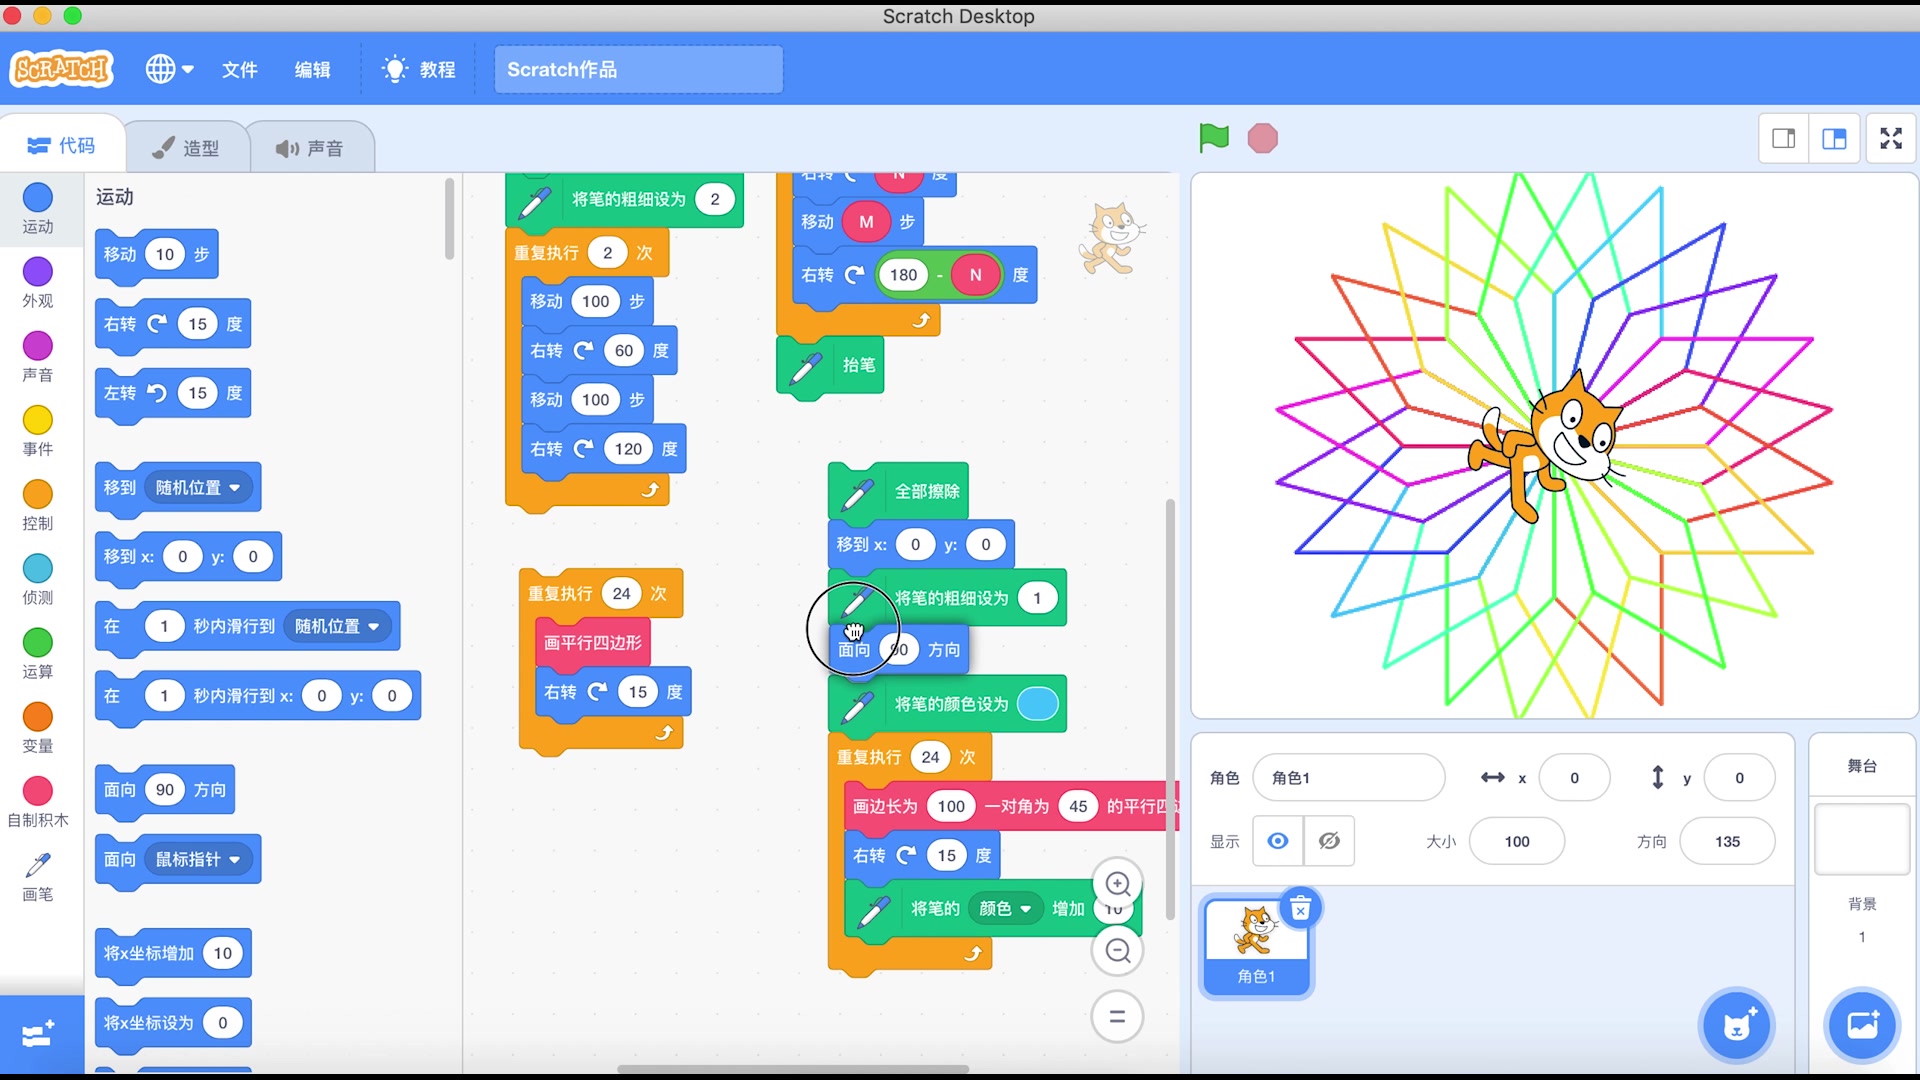Switch to small stage layout

pyautogui.click(x=1784, y=138)
